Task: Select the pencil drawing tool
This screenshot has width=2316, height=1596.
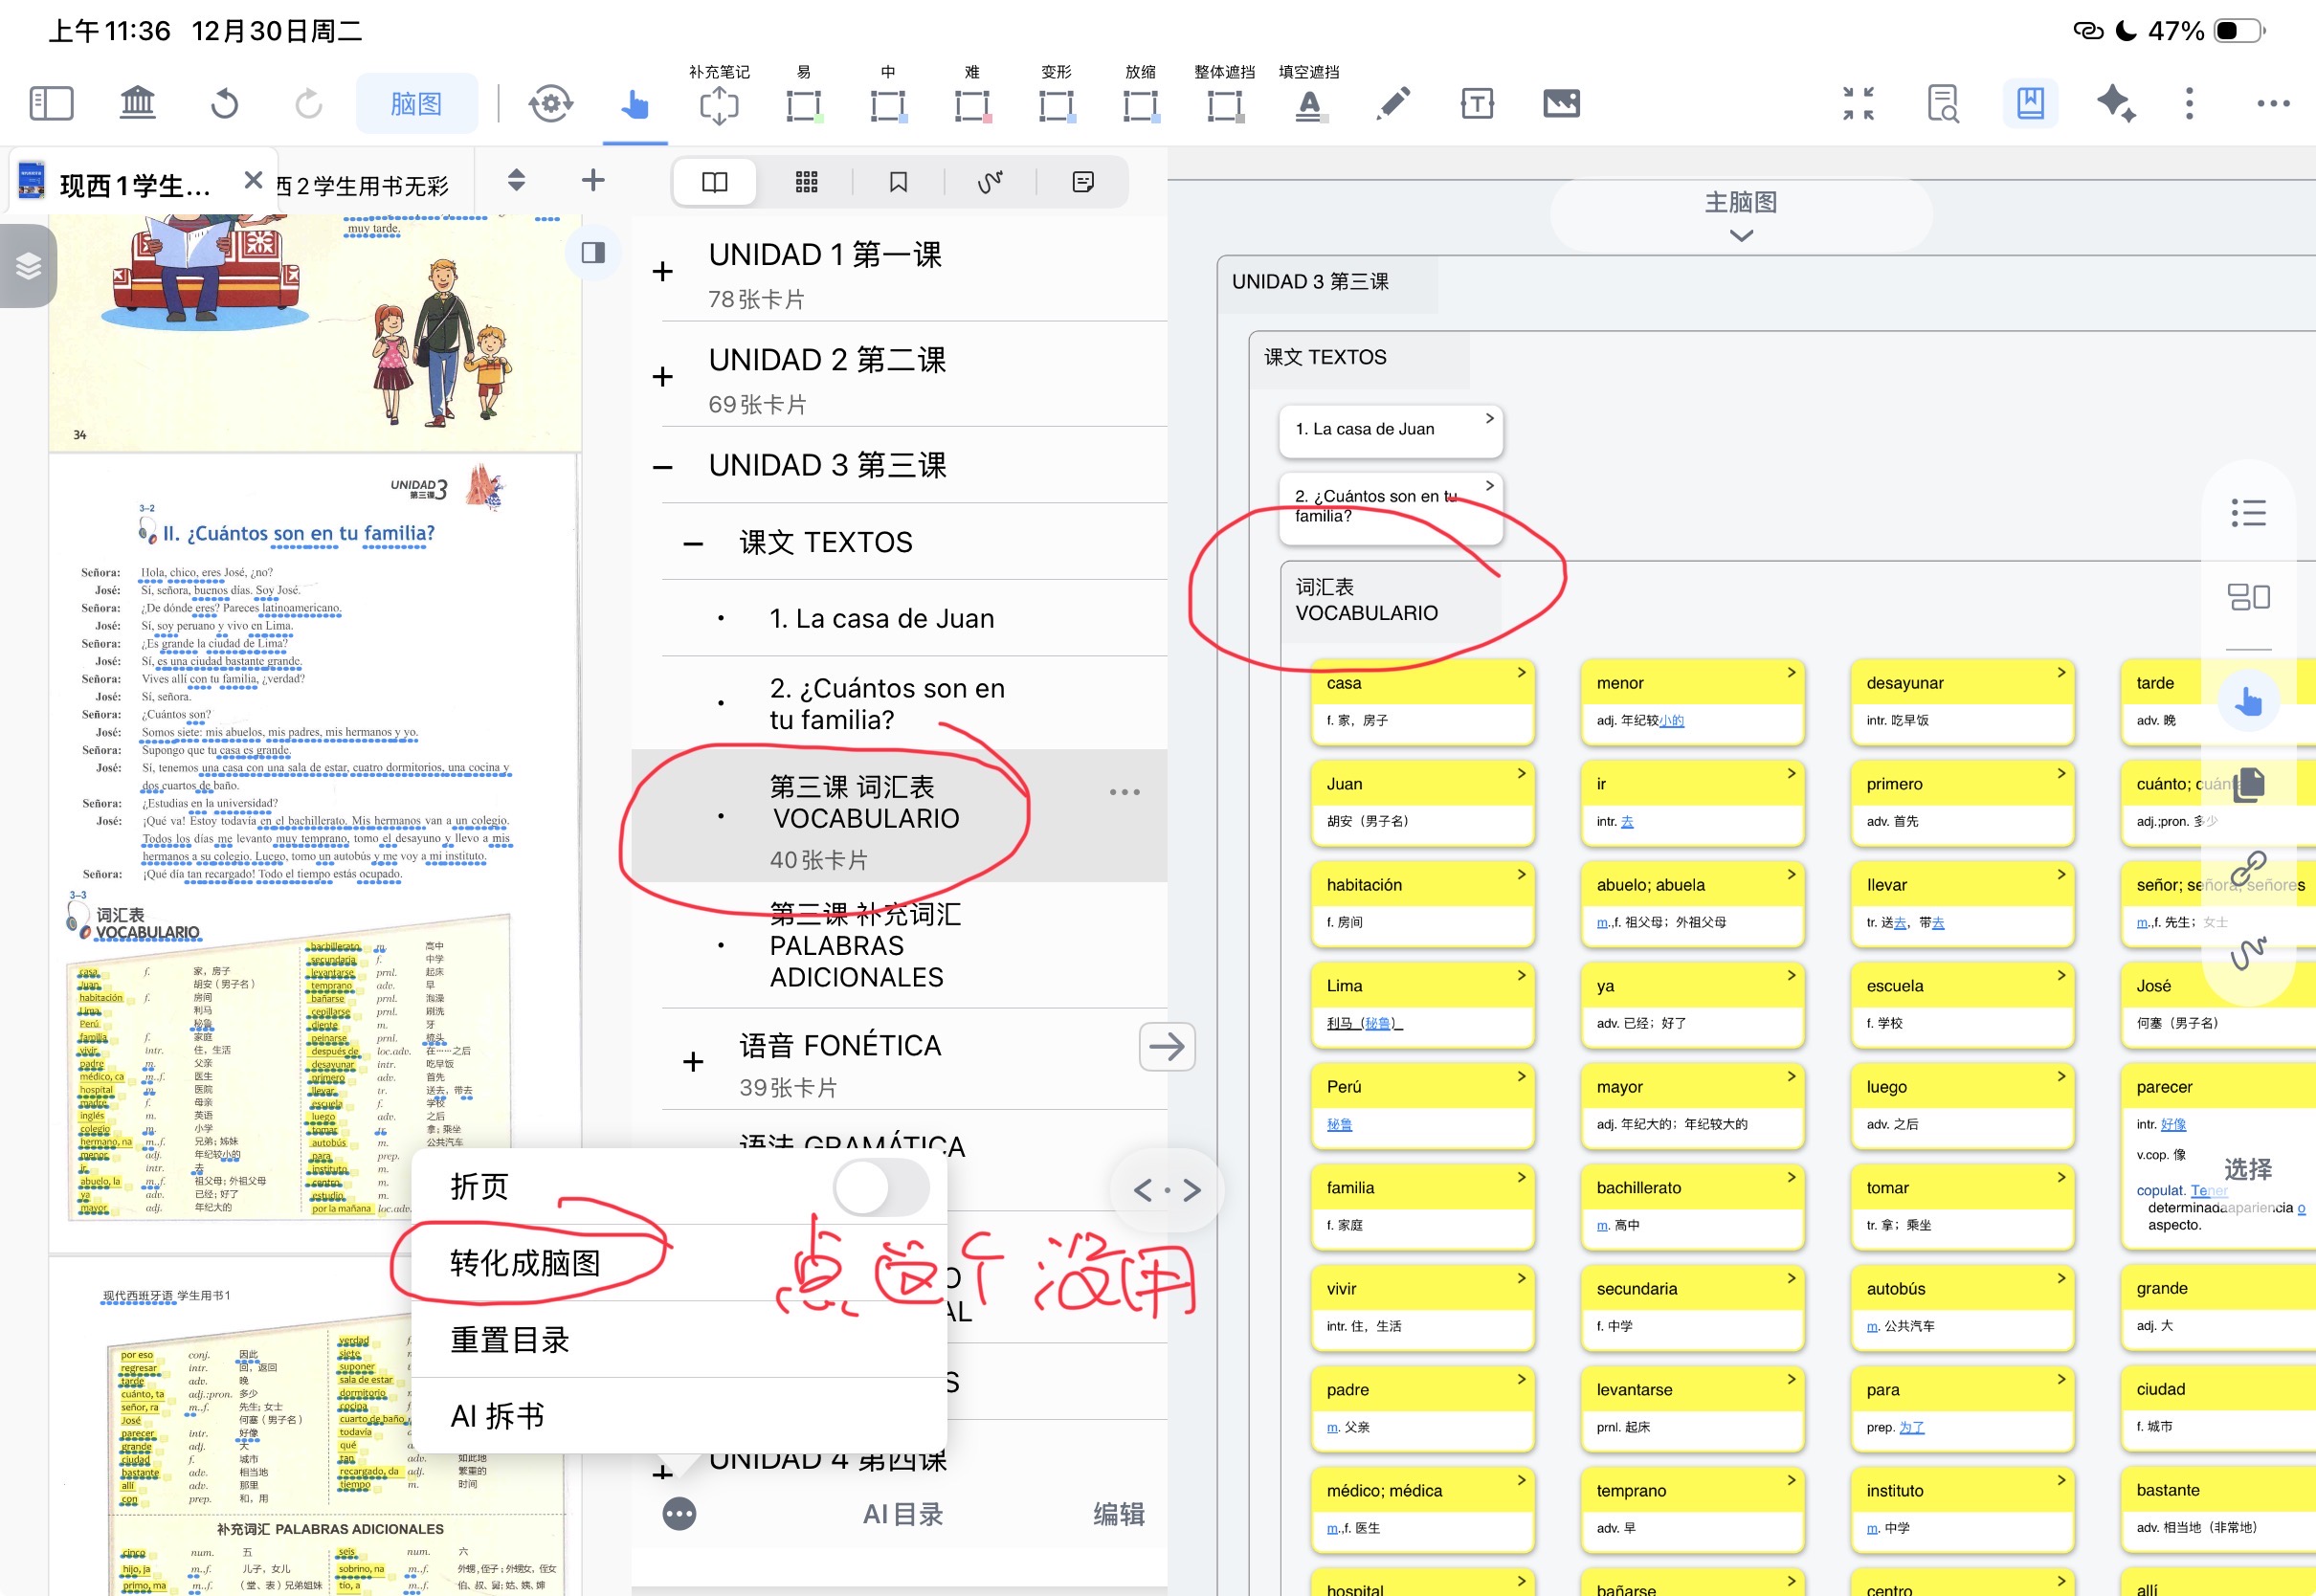Action: (1392, 103)
